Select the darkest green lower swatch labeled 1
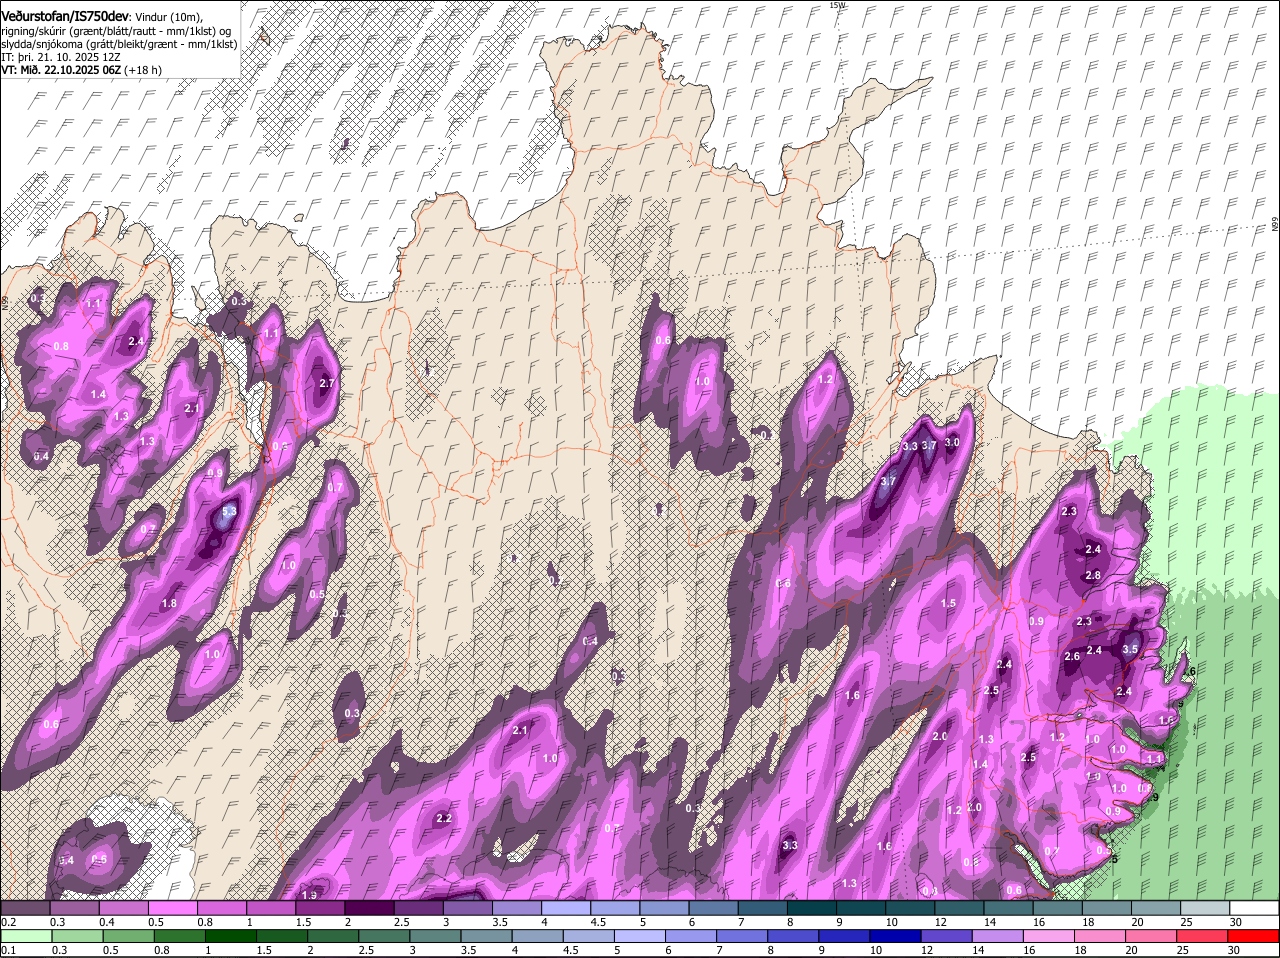The width and height of the screenshot is (1280, 958). tap(230, 936)
